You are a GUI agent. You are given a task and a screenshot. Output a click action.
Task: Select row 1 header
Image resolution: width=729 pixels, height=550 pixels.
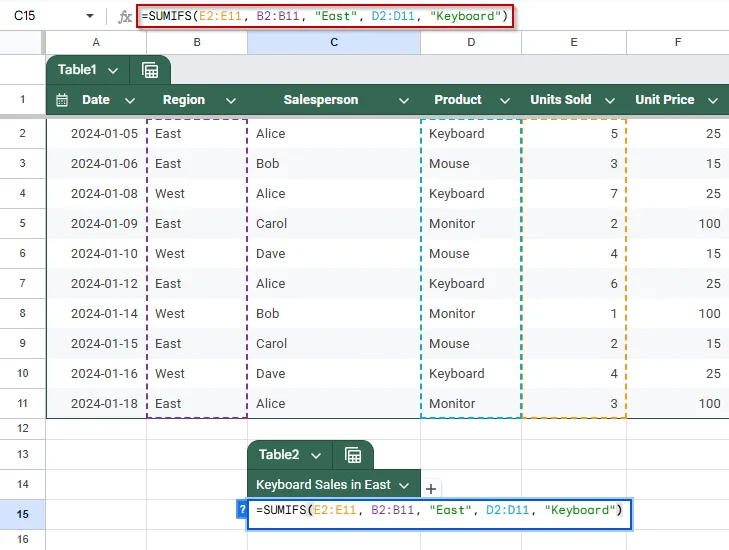coord(22,99)
